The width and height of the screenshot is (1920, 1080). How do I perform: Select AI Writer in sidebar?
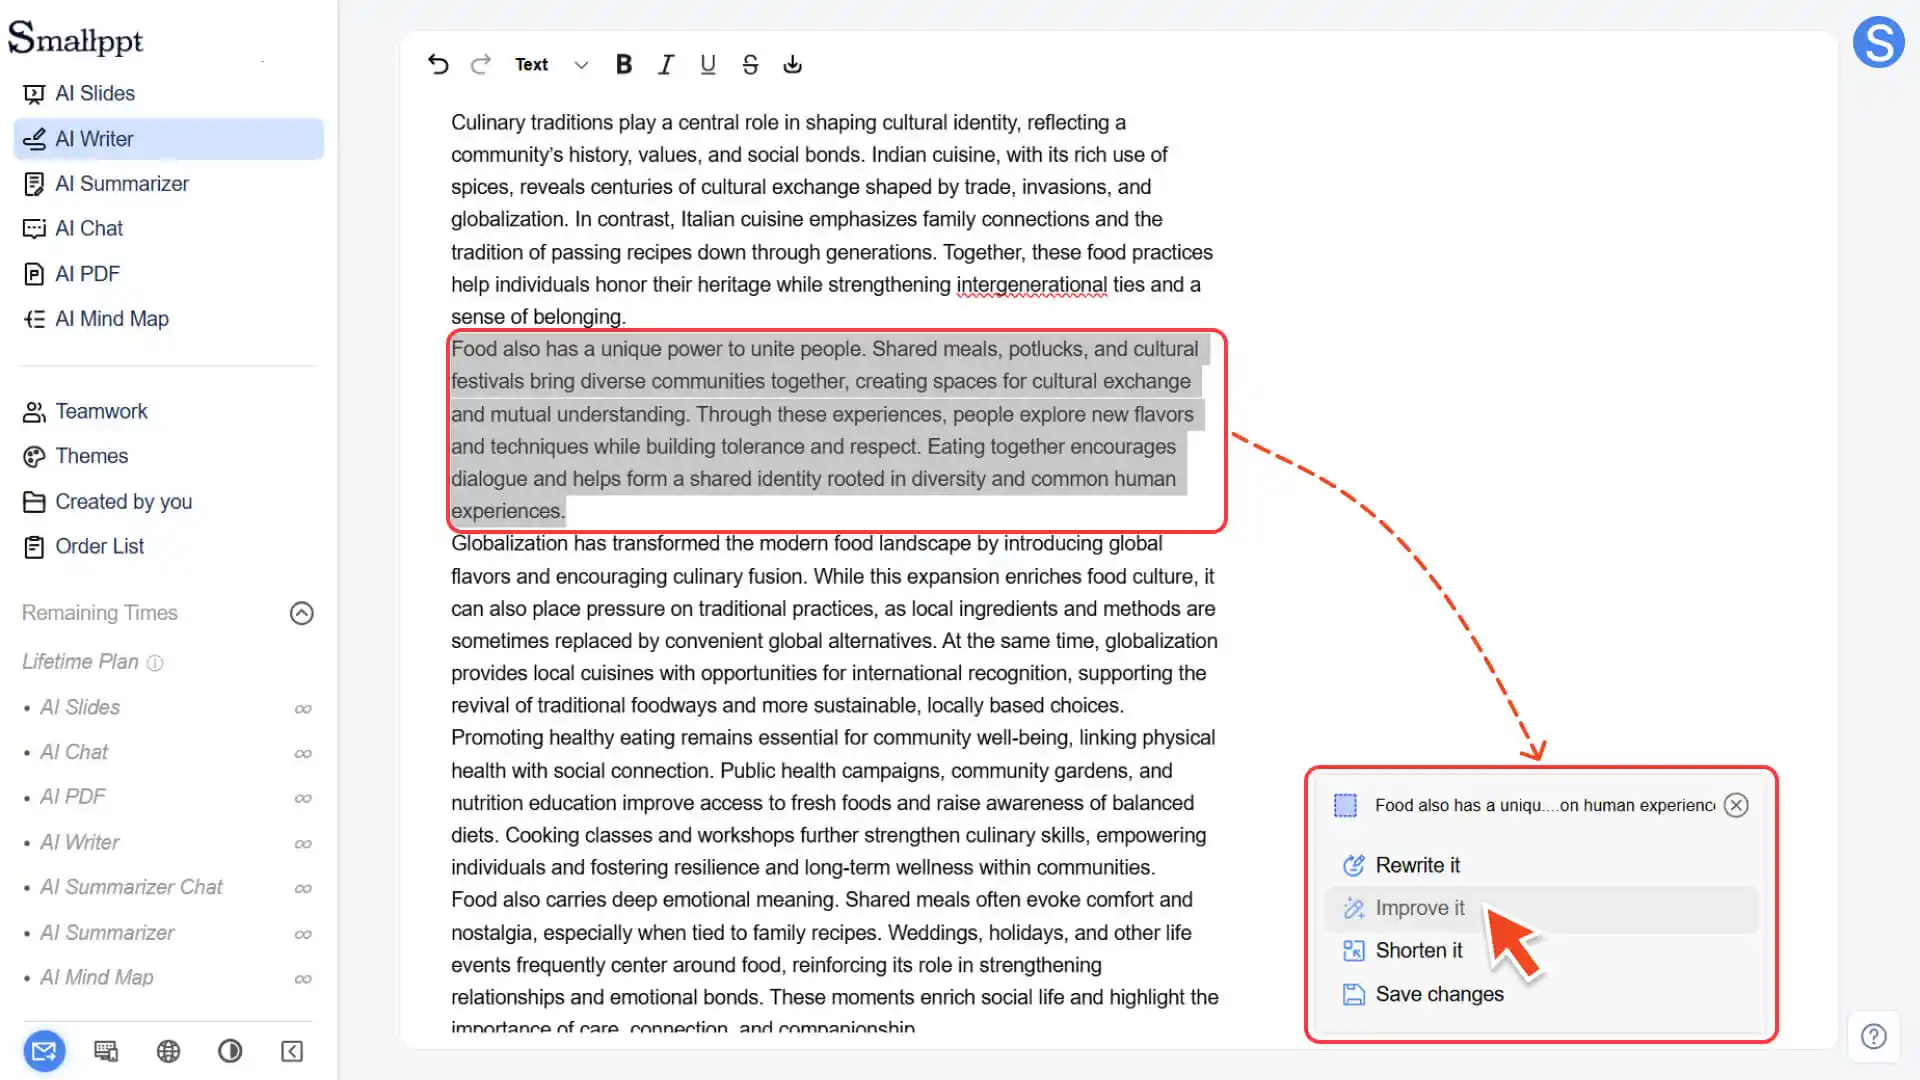point(168,139)
